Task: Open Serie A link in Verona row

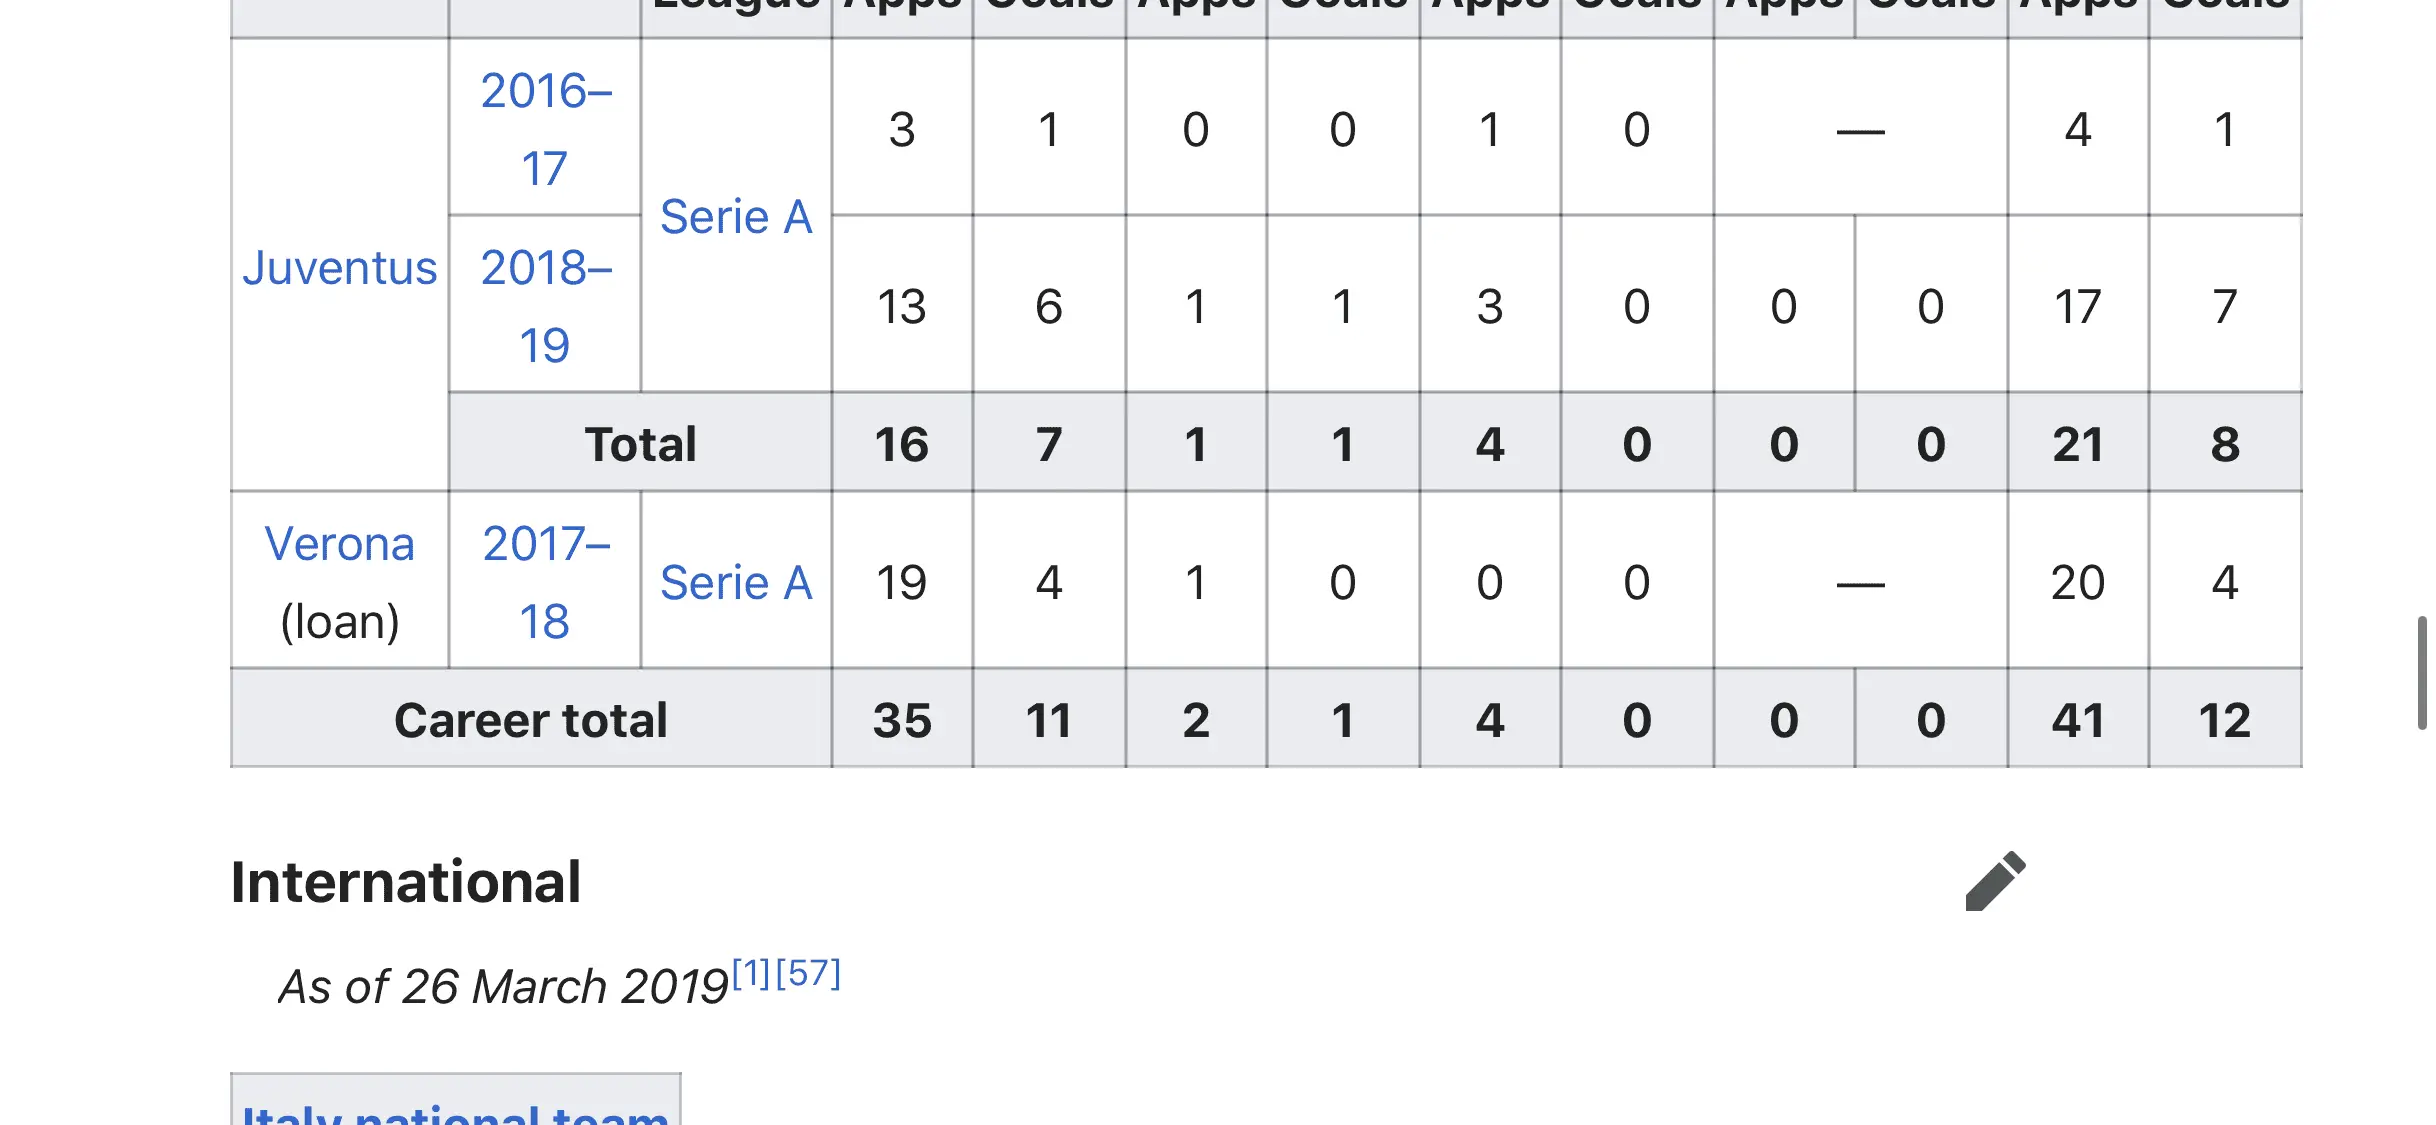Action: pos(736,582)
